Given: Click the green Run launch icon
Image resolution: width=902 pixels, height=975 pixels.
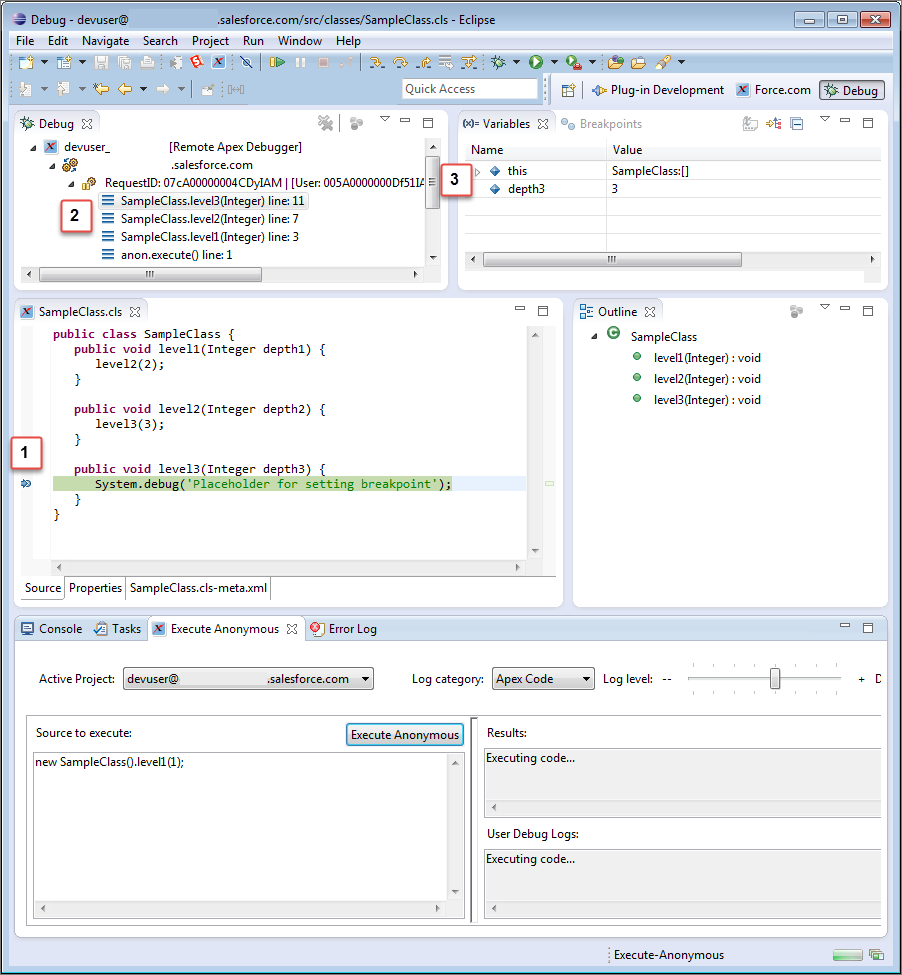Looking at the screenshot, I should coord(536,62).
